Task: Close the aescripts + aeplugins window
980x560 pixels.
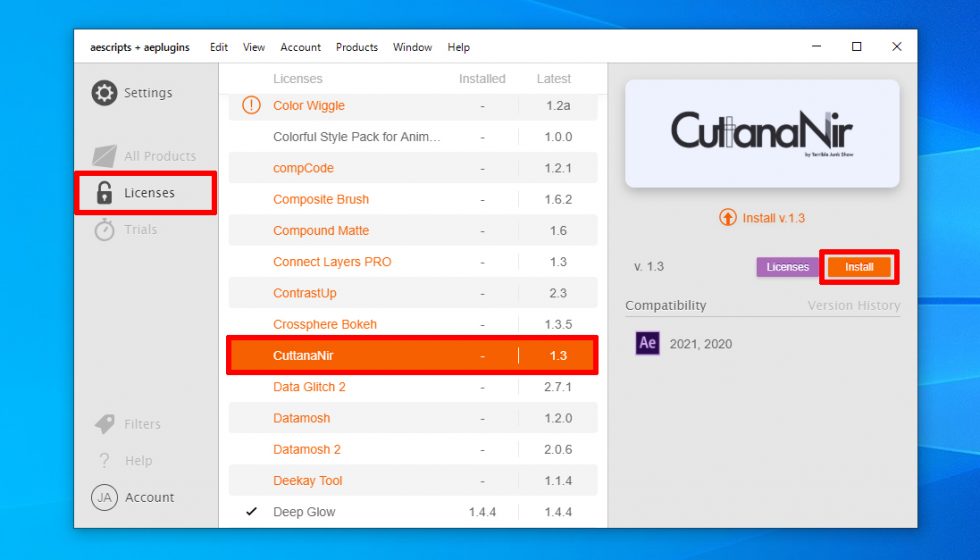Action: [896, 47]
